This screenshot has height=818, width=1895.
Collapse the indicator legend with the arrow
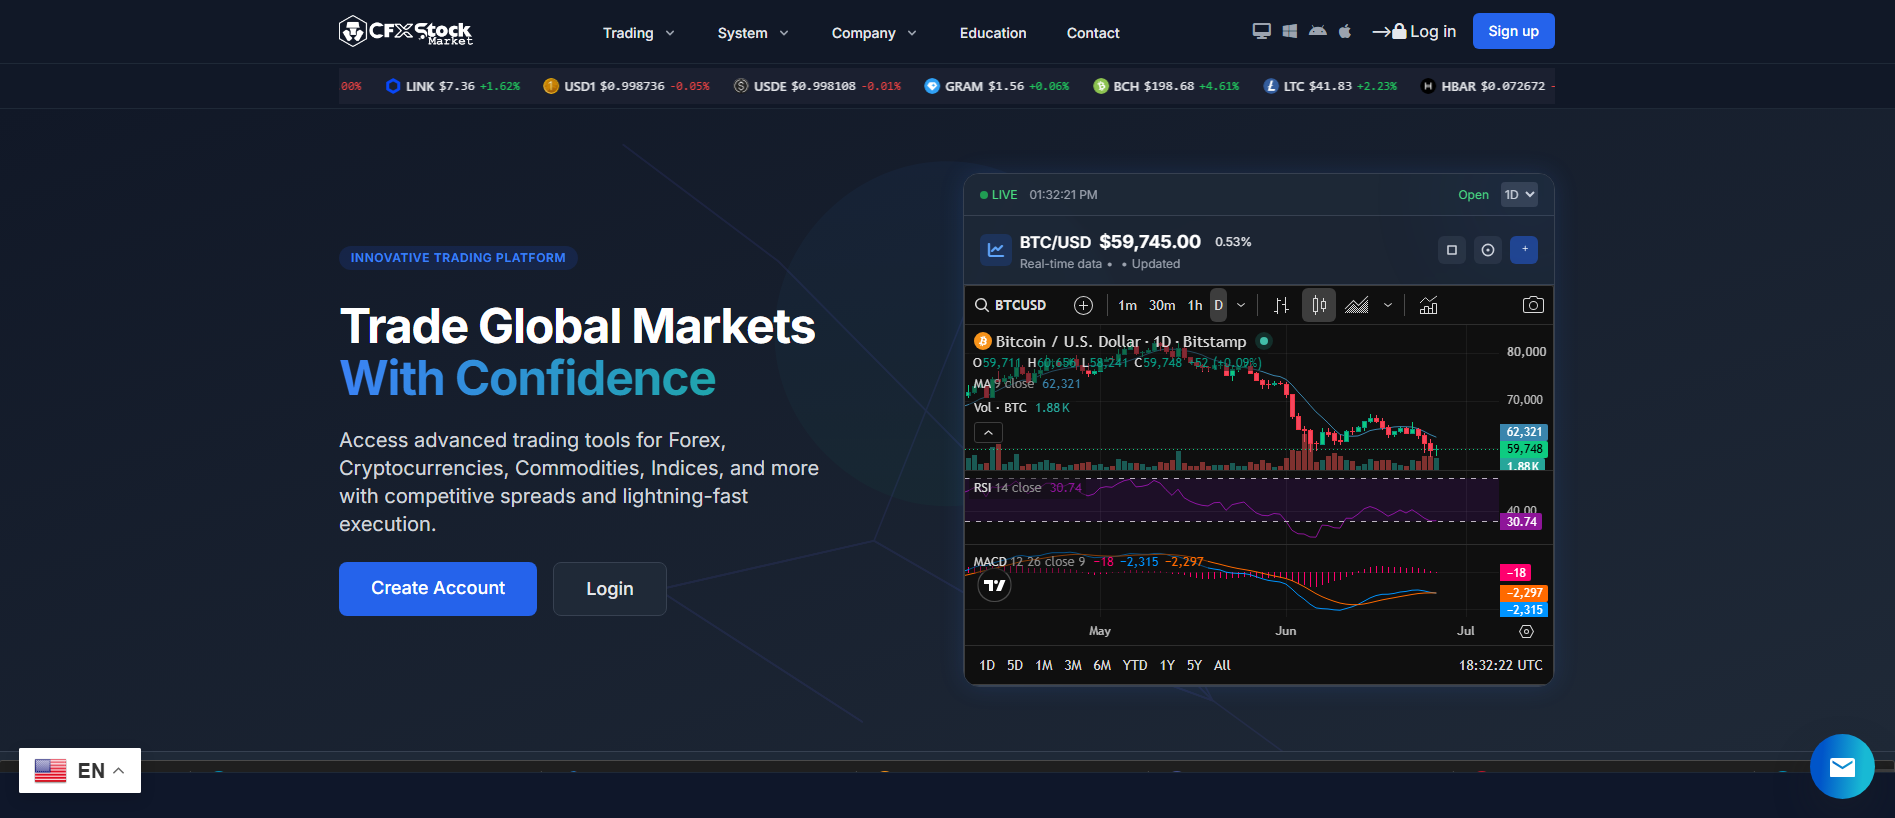[x=988, y=433]
